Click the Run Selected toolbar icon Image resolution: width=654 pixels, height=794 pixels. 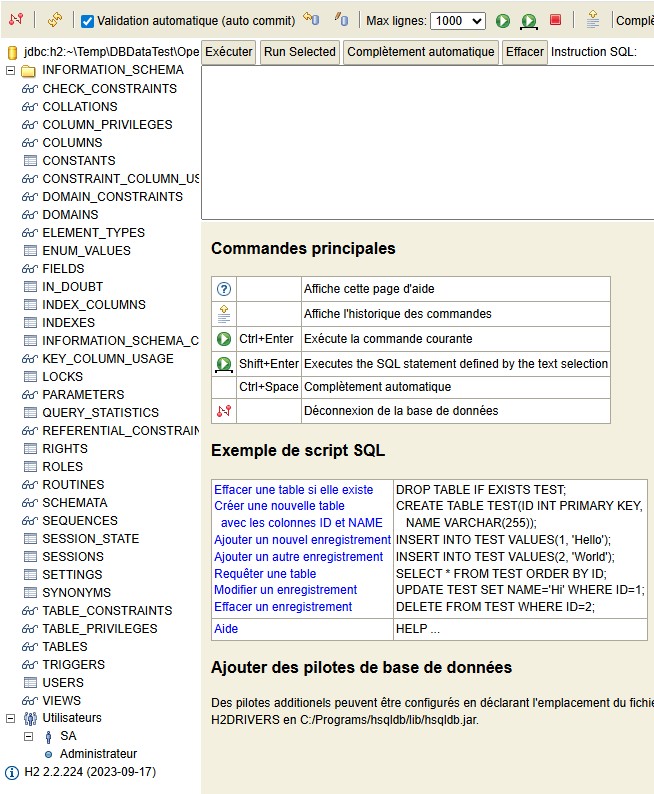pos(528,20)
